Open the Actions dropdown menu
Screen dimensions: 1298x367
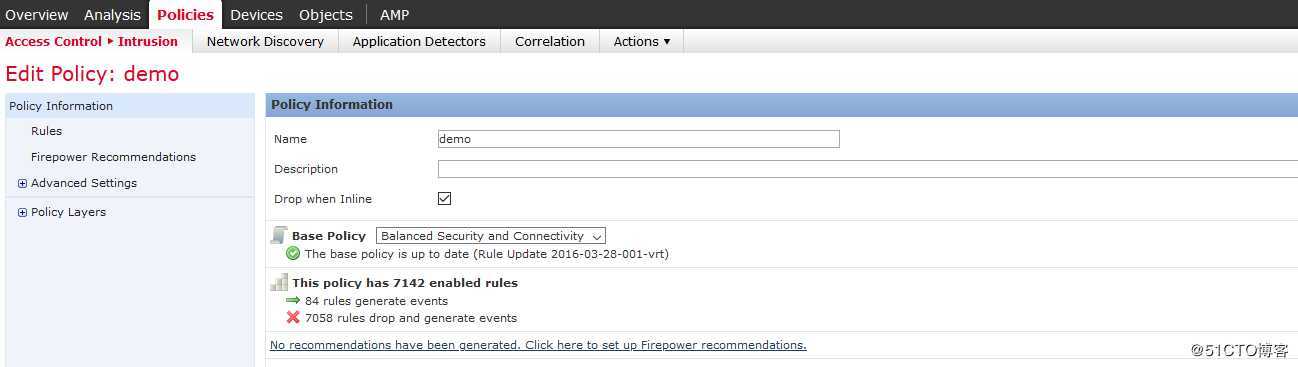[x=642, y=41]
